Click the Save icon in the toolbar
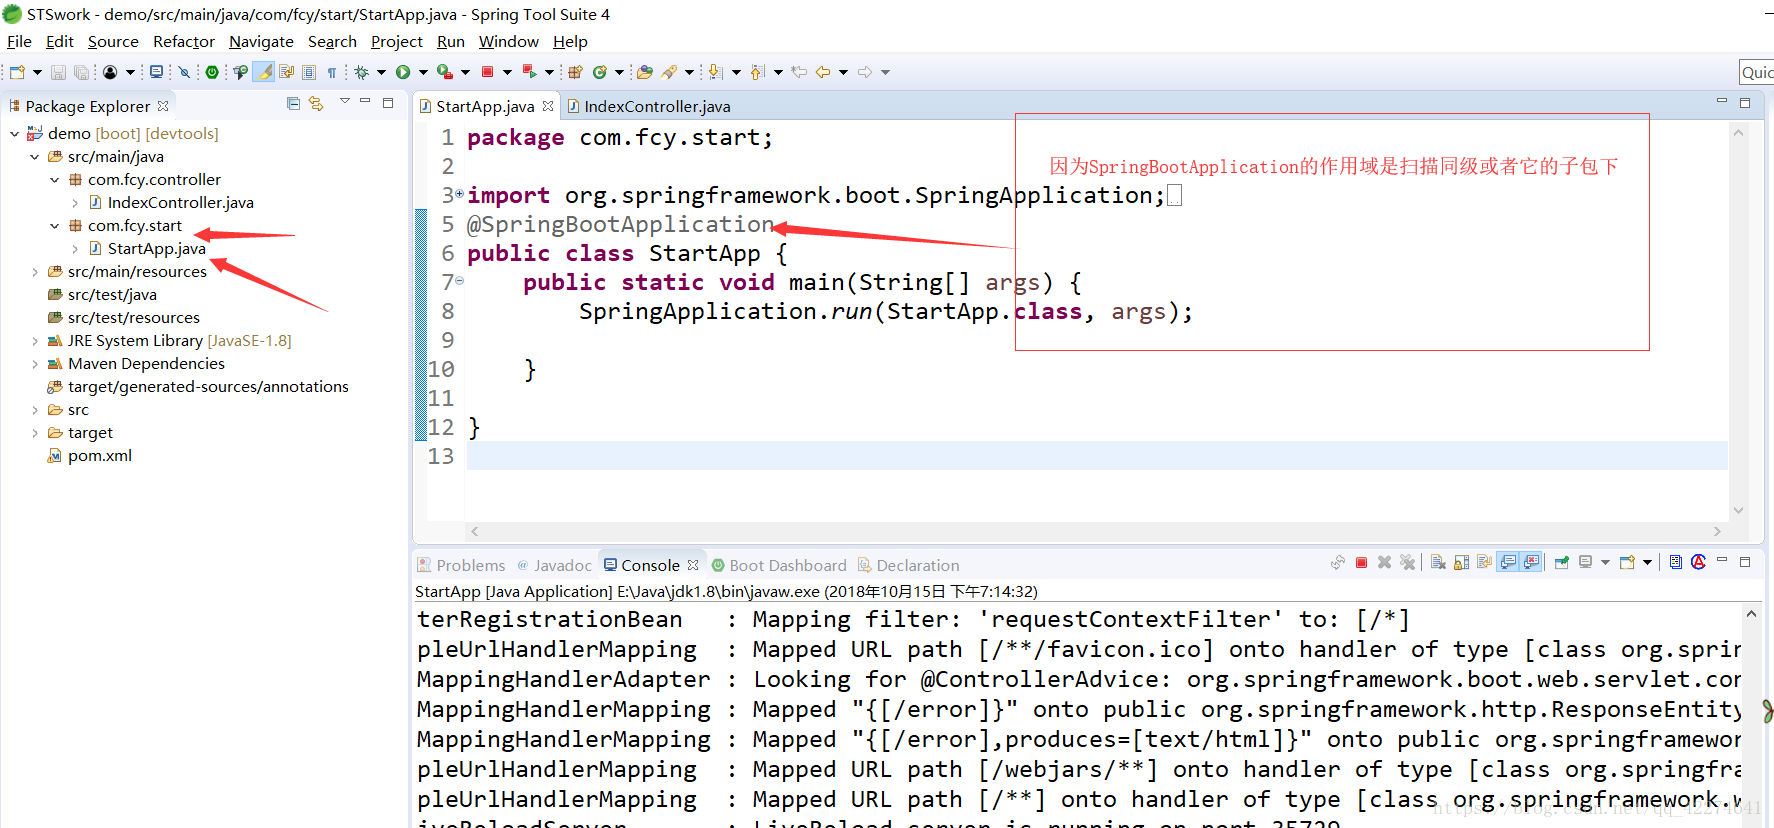Viewport: 1774px width, 828px height. tap(58, 72)
